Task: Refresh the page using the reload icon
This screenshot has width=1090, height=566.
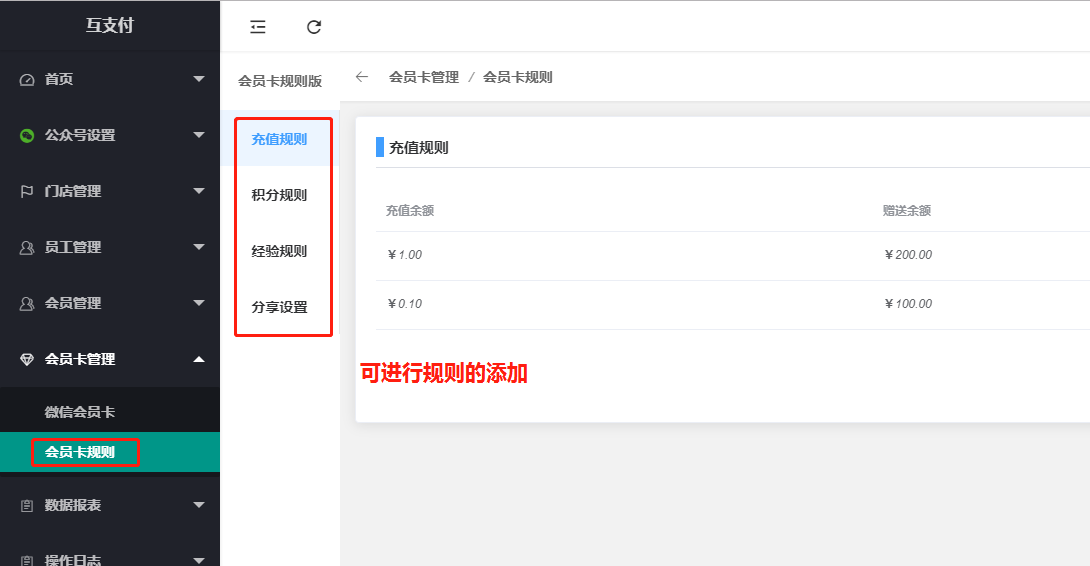Action: click(x=314, y=27)
